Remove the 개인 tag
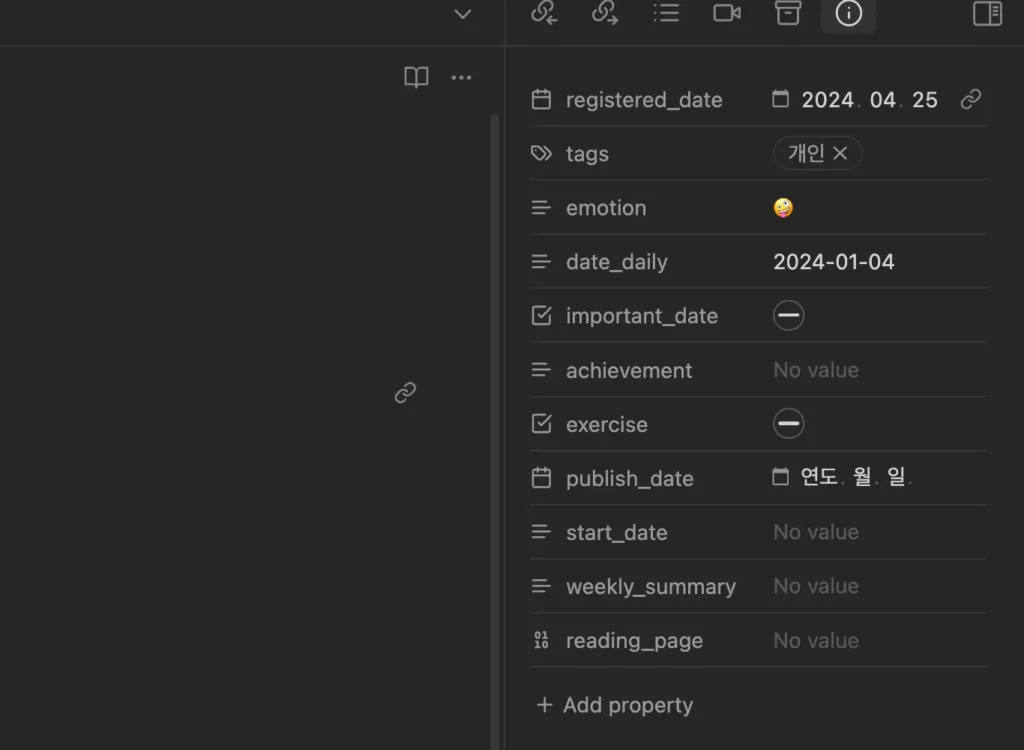The height and width of the screenshot is (750, 1024). click(840, 153)
